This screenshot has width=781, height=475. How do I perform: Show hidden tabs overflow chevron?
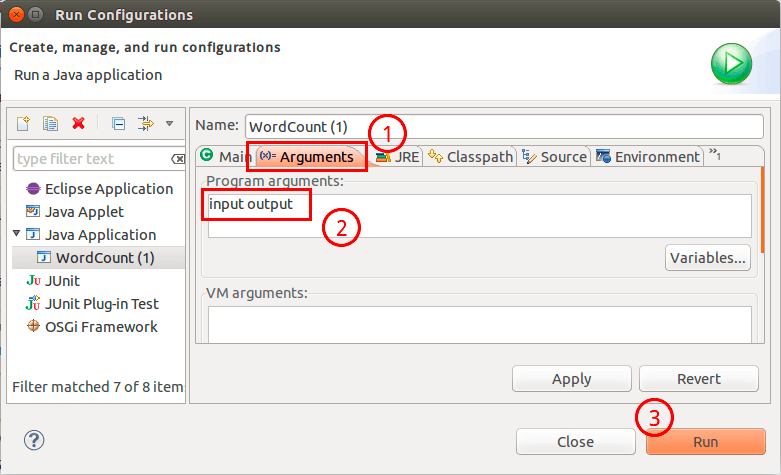715,154
